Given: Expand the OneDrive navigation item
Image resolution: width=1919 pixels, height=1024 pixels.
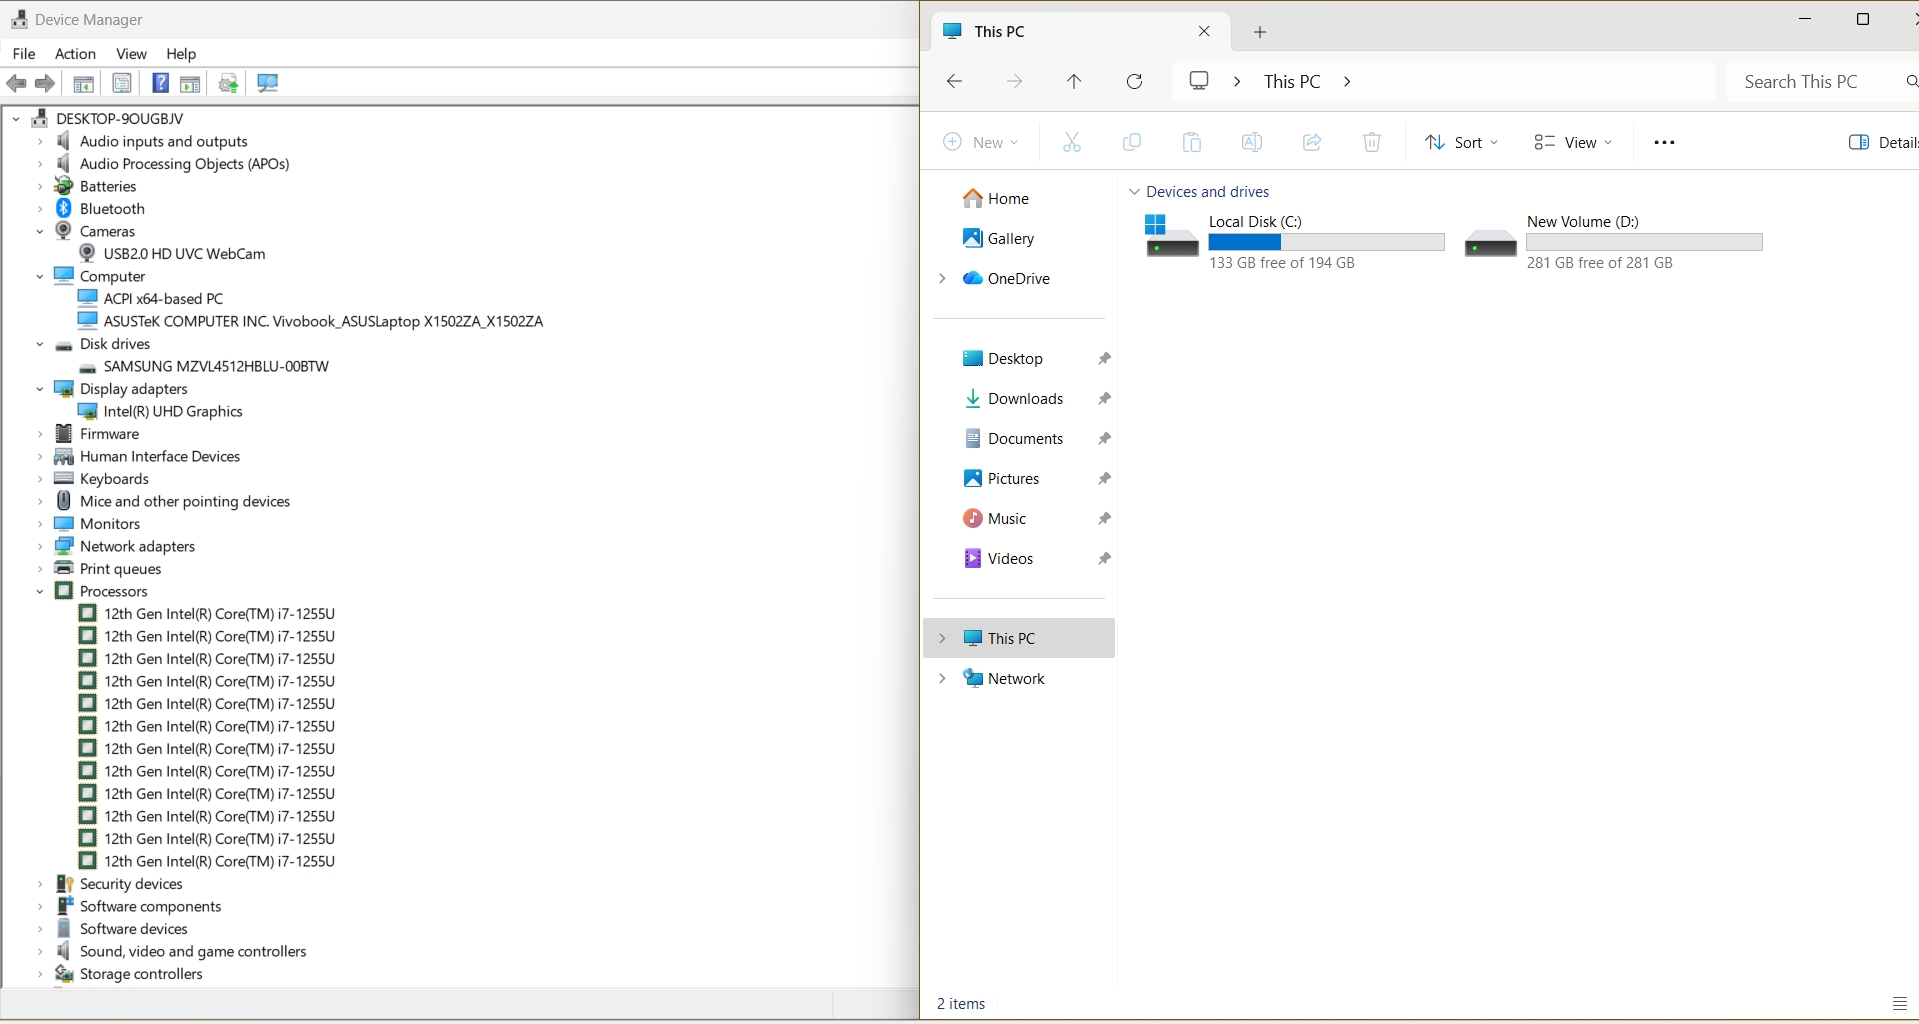Looking at the screenshot, I should 942,279.
